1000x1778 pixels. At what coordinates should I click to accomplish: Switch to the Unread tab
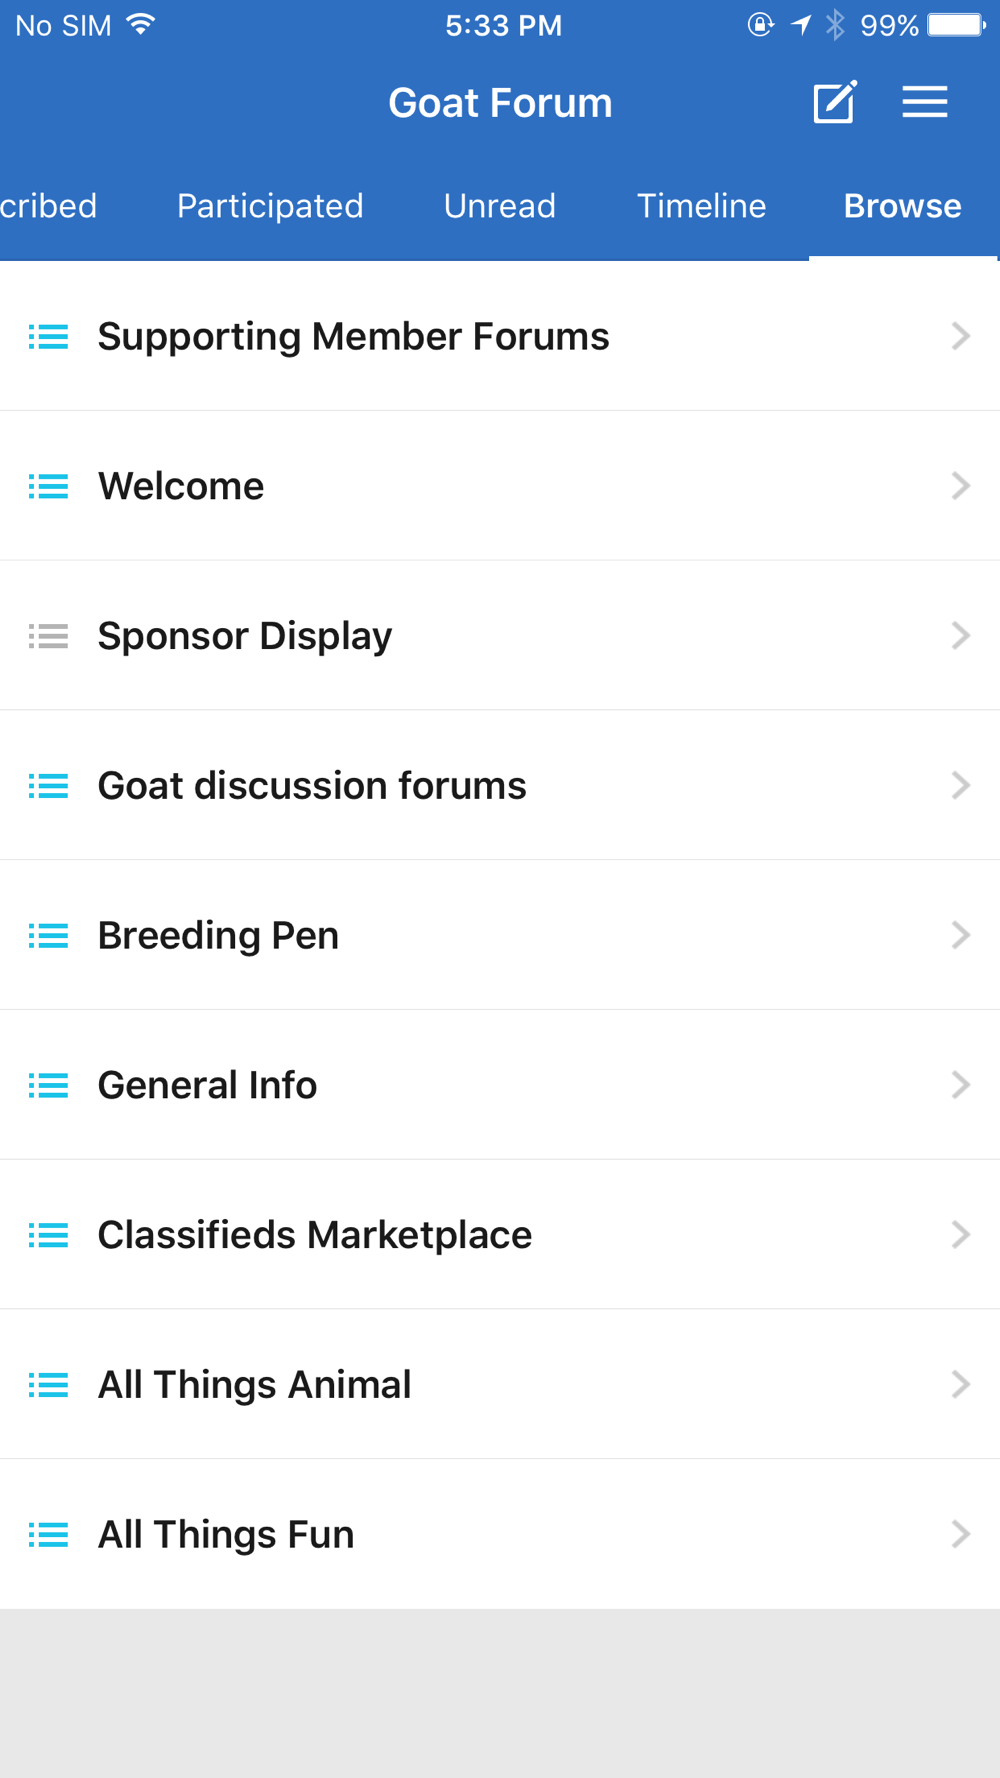(x=499, y=206)
